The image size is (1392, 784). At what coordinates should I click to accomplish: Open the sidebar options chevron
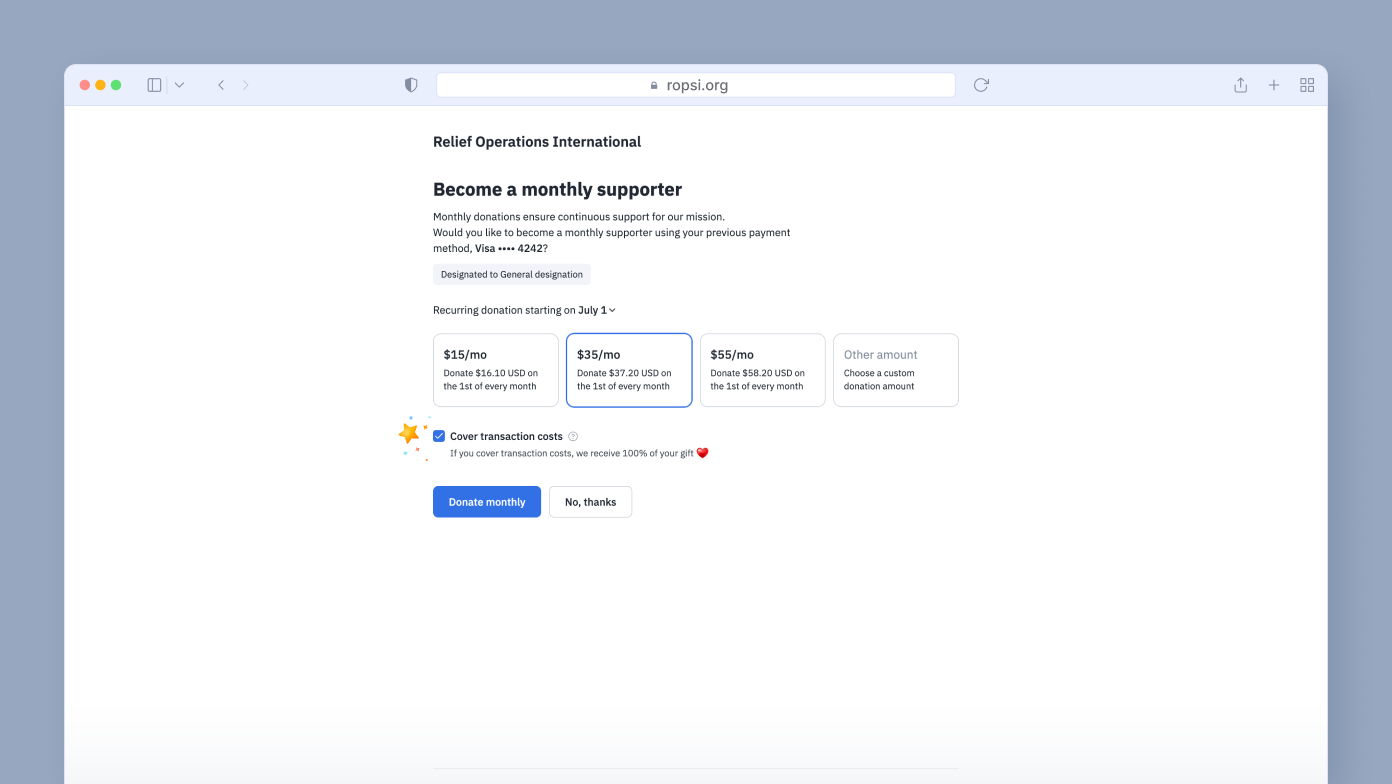pos(179,85)
